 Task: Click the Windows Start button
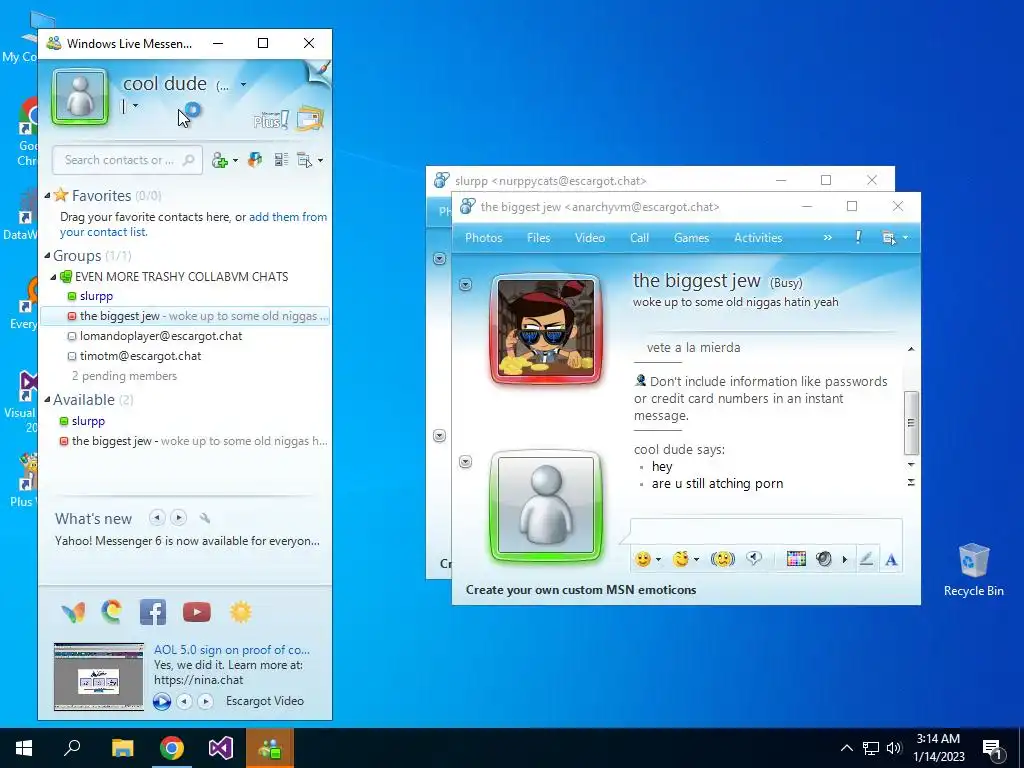(24, 748)
